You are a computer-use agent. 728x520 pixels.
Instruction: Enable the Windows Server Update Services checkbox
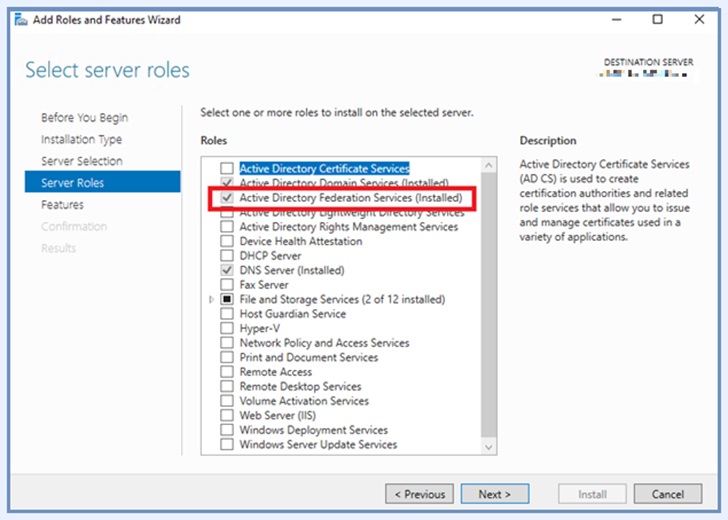click(227, 444)
